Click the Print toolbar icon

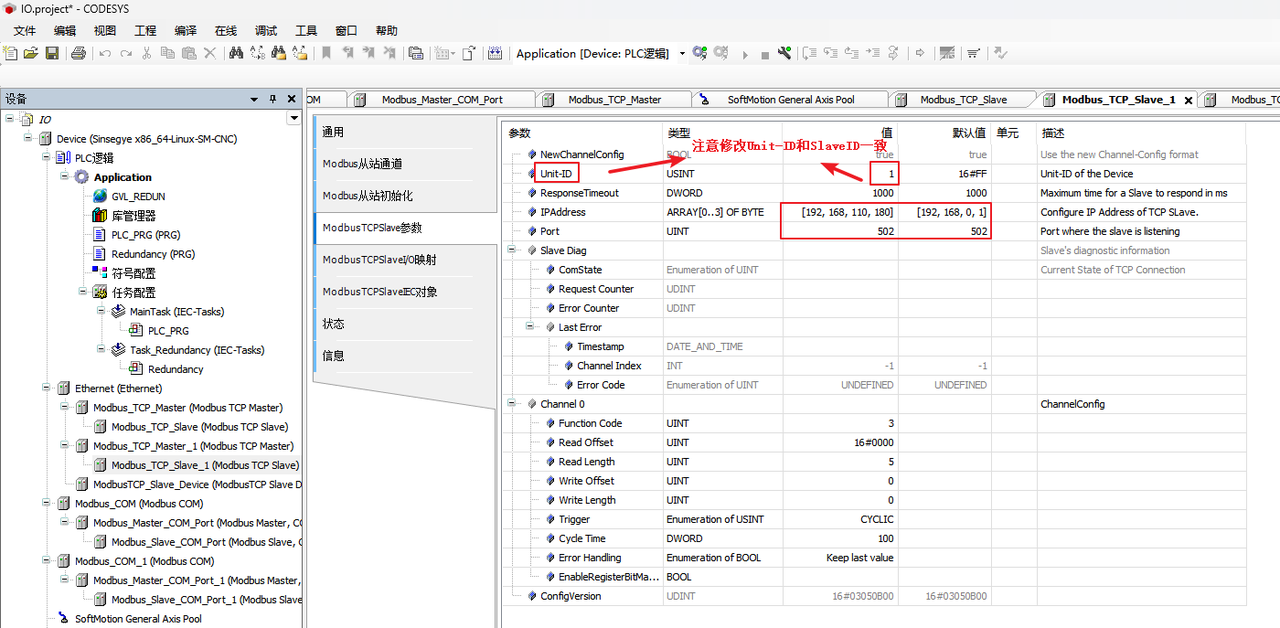coord(78,53)
